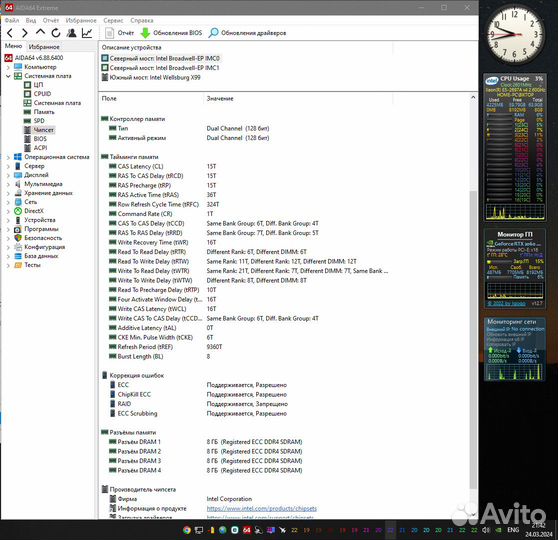Viewport: 558px width, 540px height.
Task: Click the volume icon in system tray
Action: (486, 530)
